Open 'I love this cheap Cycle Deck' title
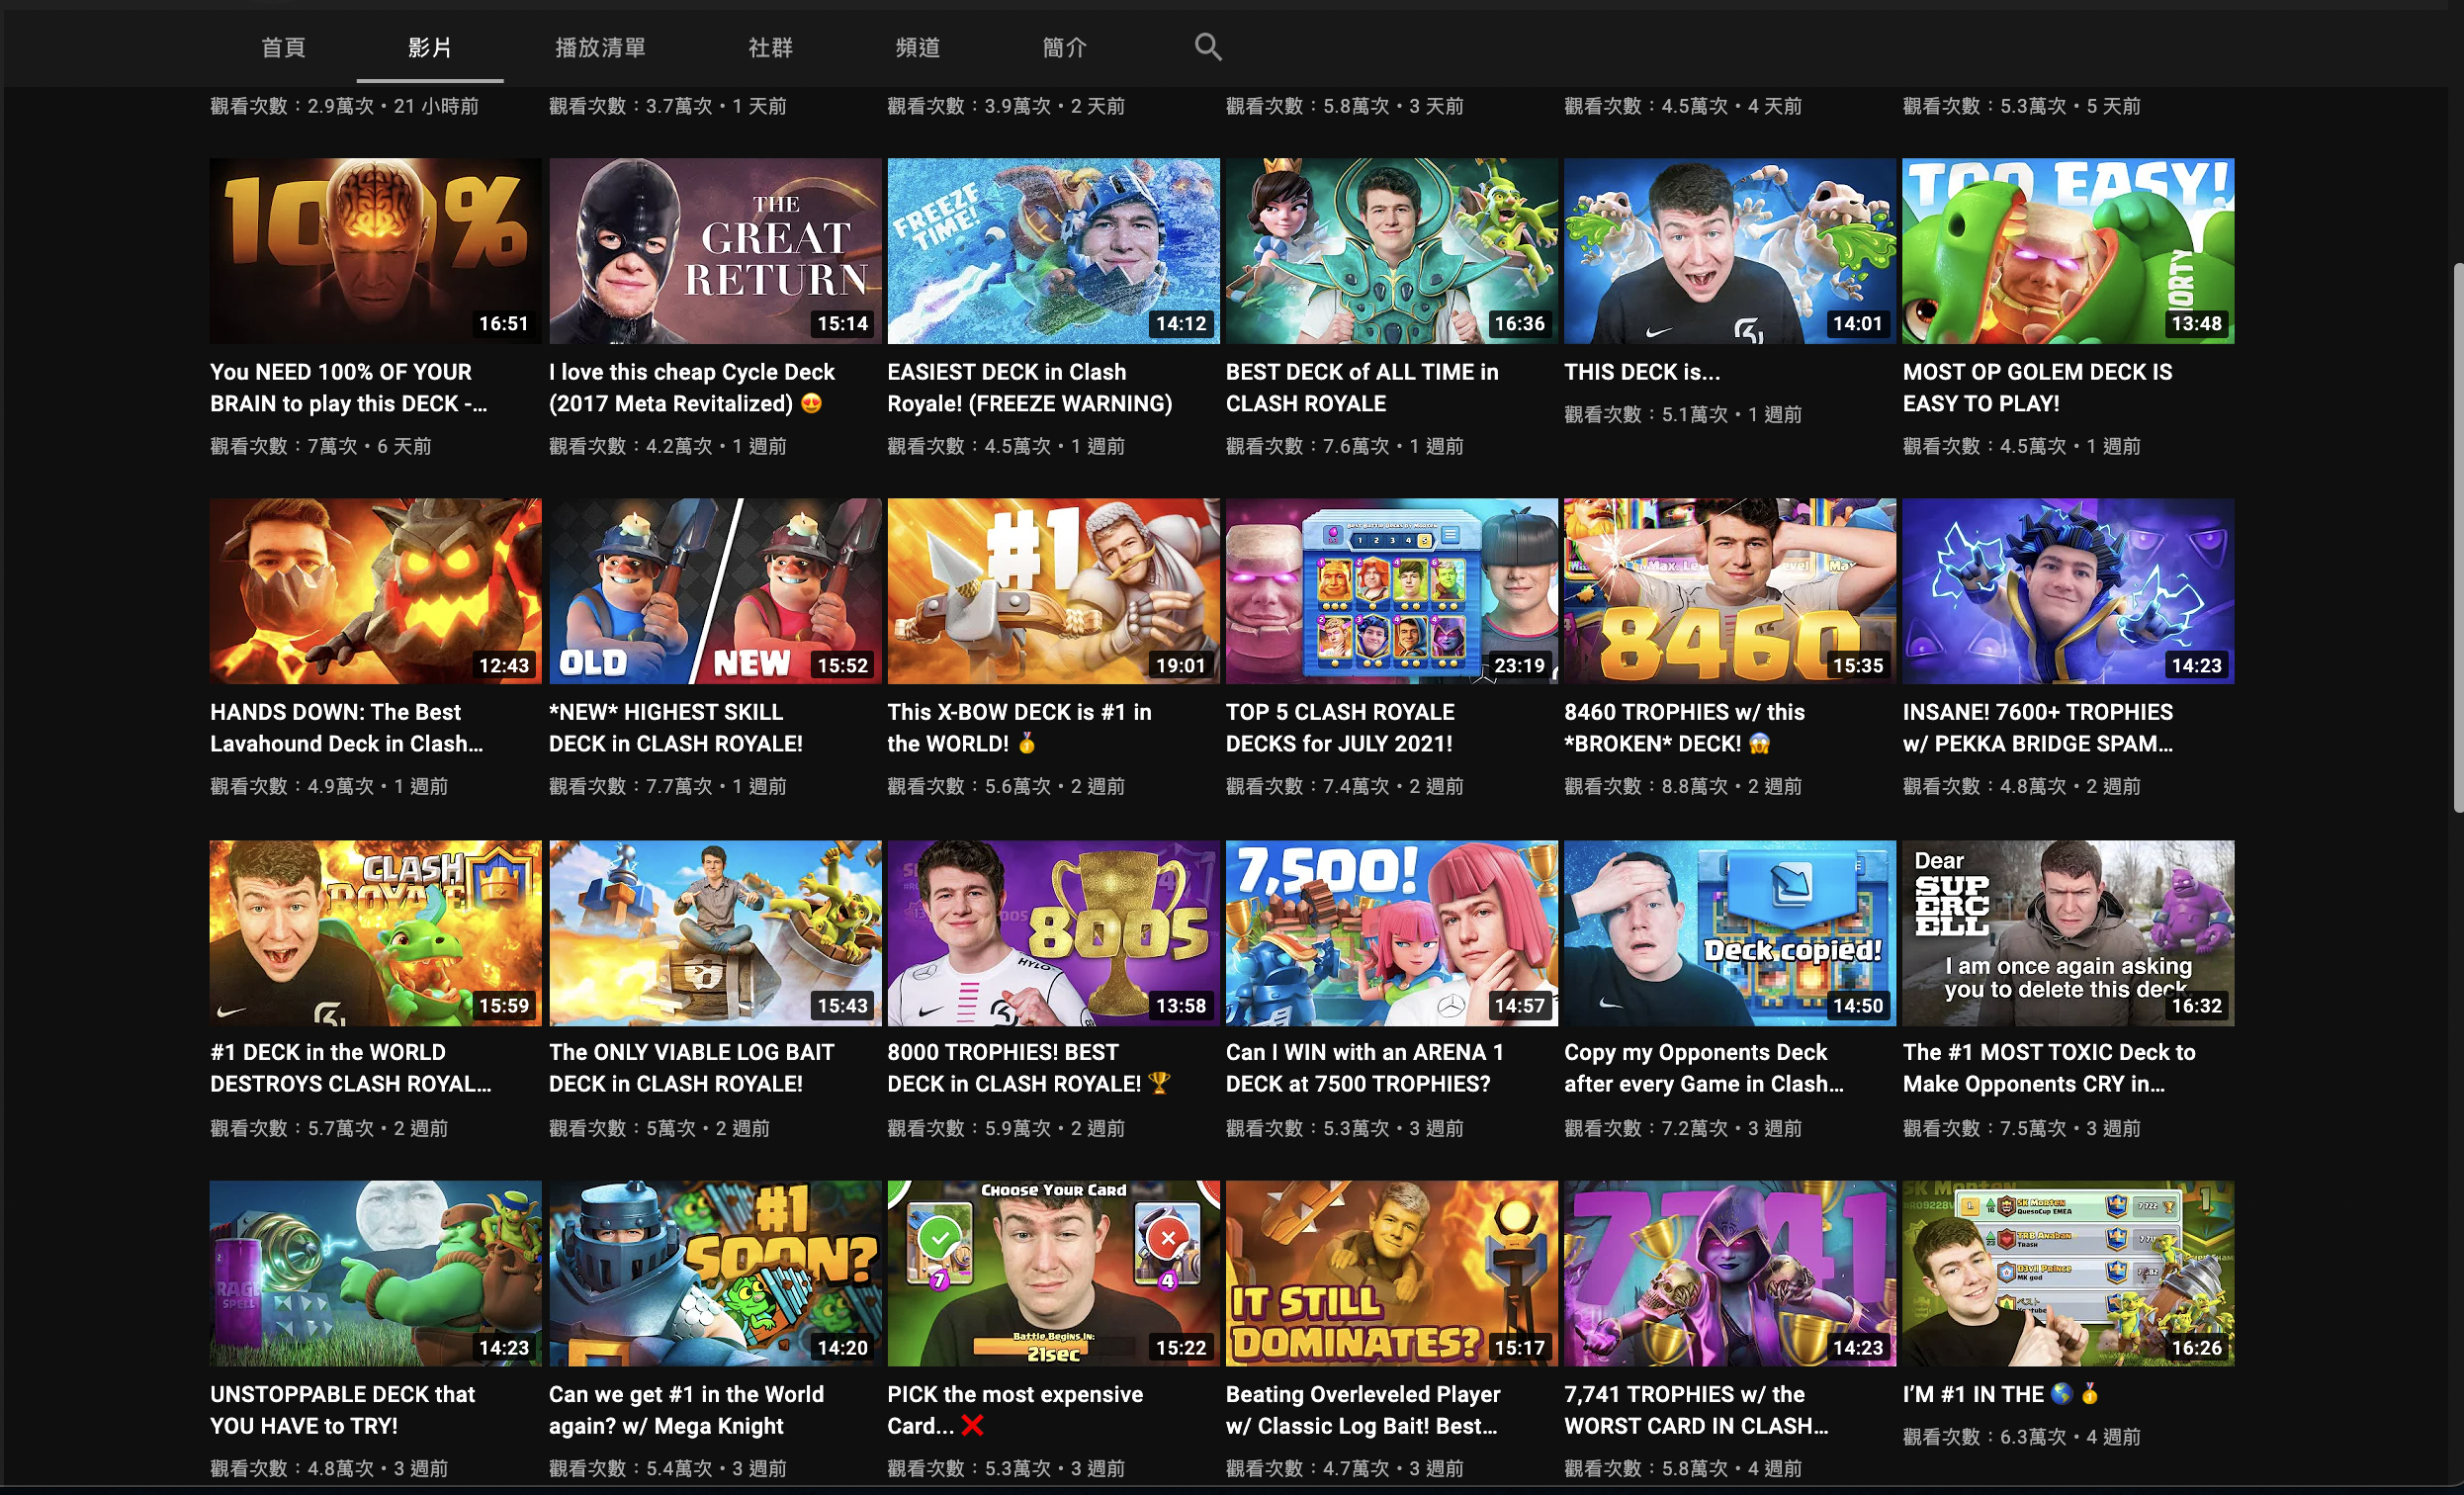This screenshot has width=2464, height=1495. pyautogui.click(x=692, y=387)
